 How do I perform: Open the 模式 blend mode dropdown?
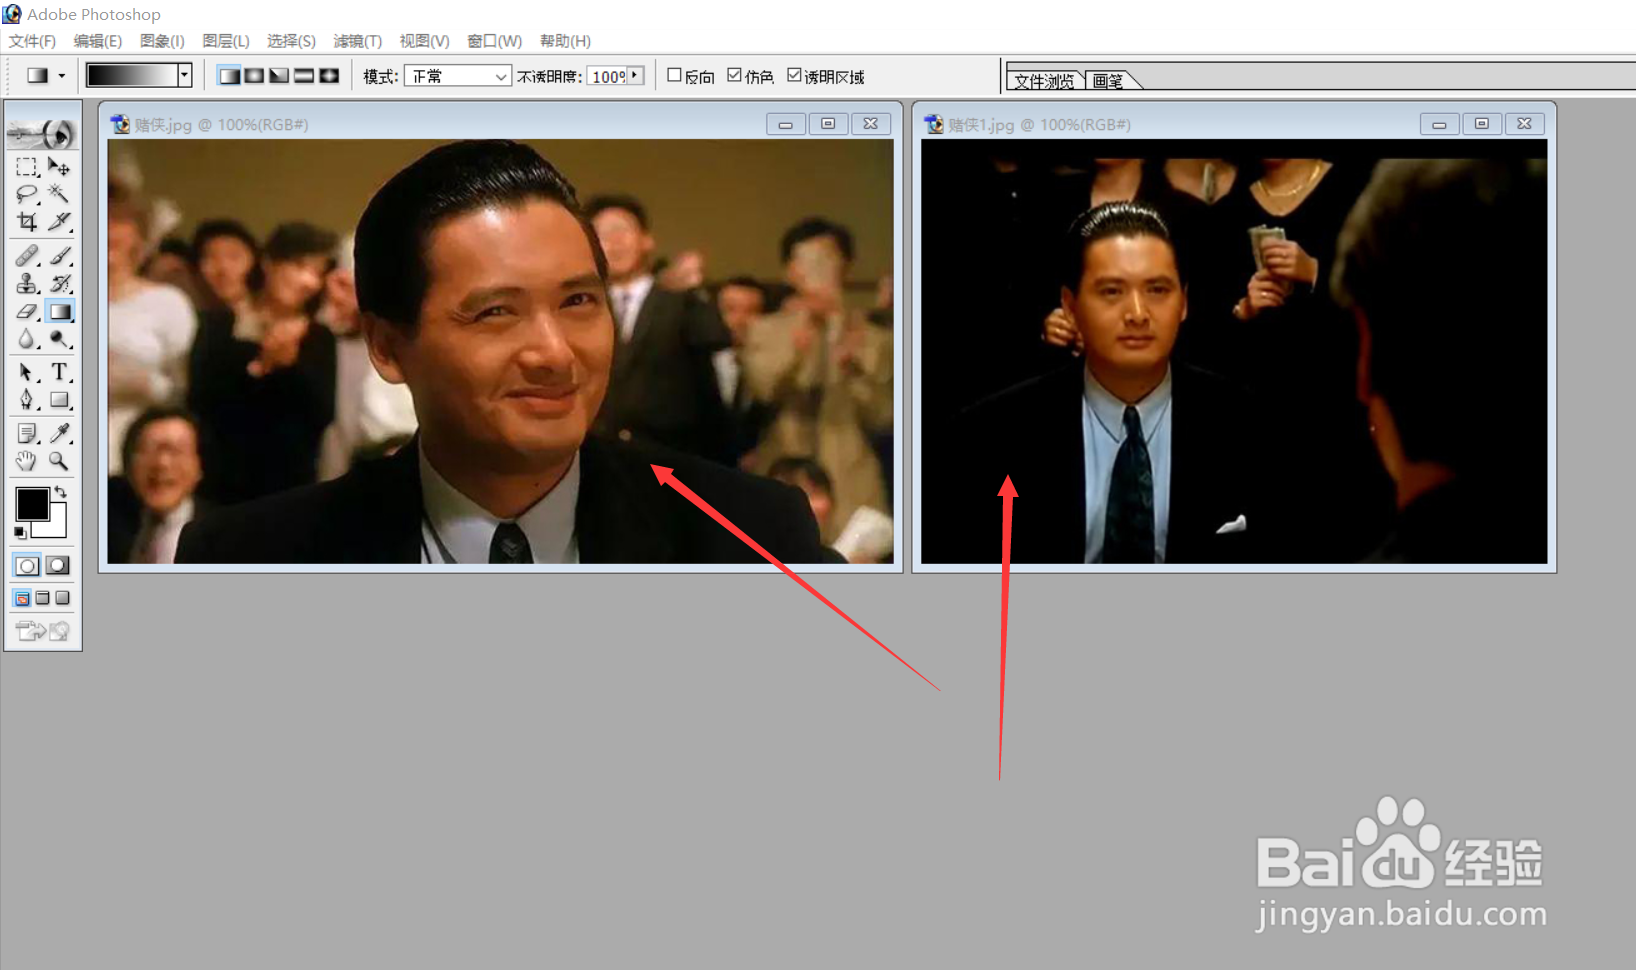click(458, 76)
